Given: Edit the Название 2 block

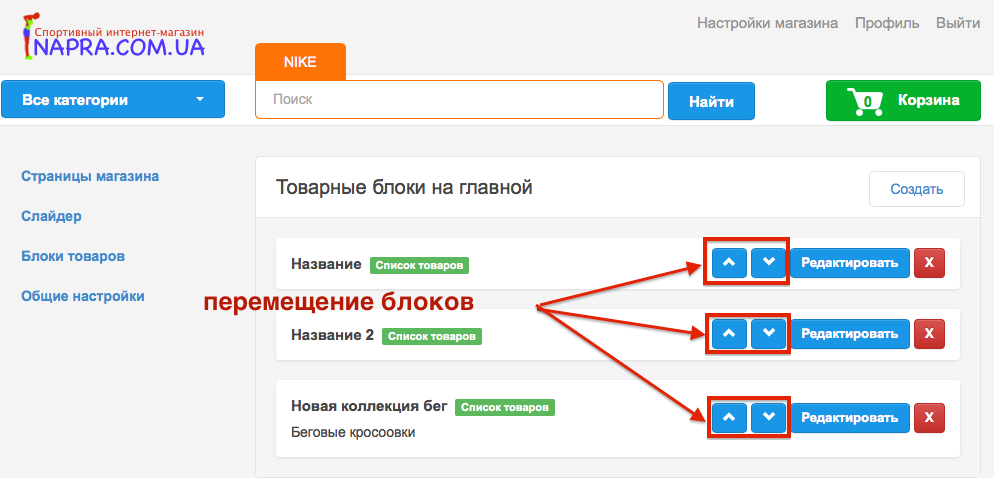Looking at the screenshot, I should click(850, 334).
